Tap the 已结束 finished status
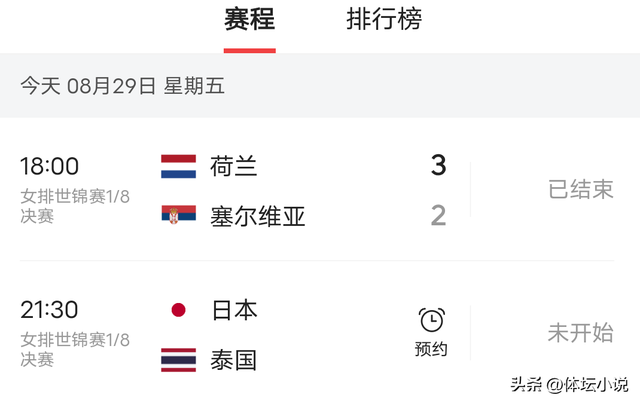Image resolution: width=640 pixels, height=404 pixels. click(x=580, y=189)
